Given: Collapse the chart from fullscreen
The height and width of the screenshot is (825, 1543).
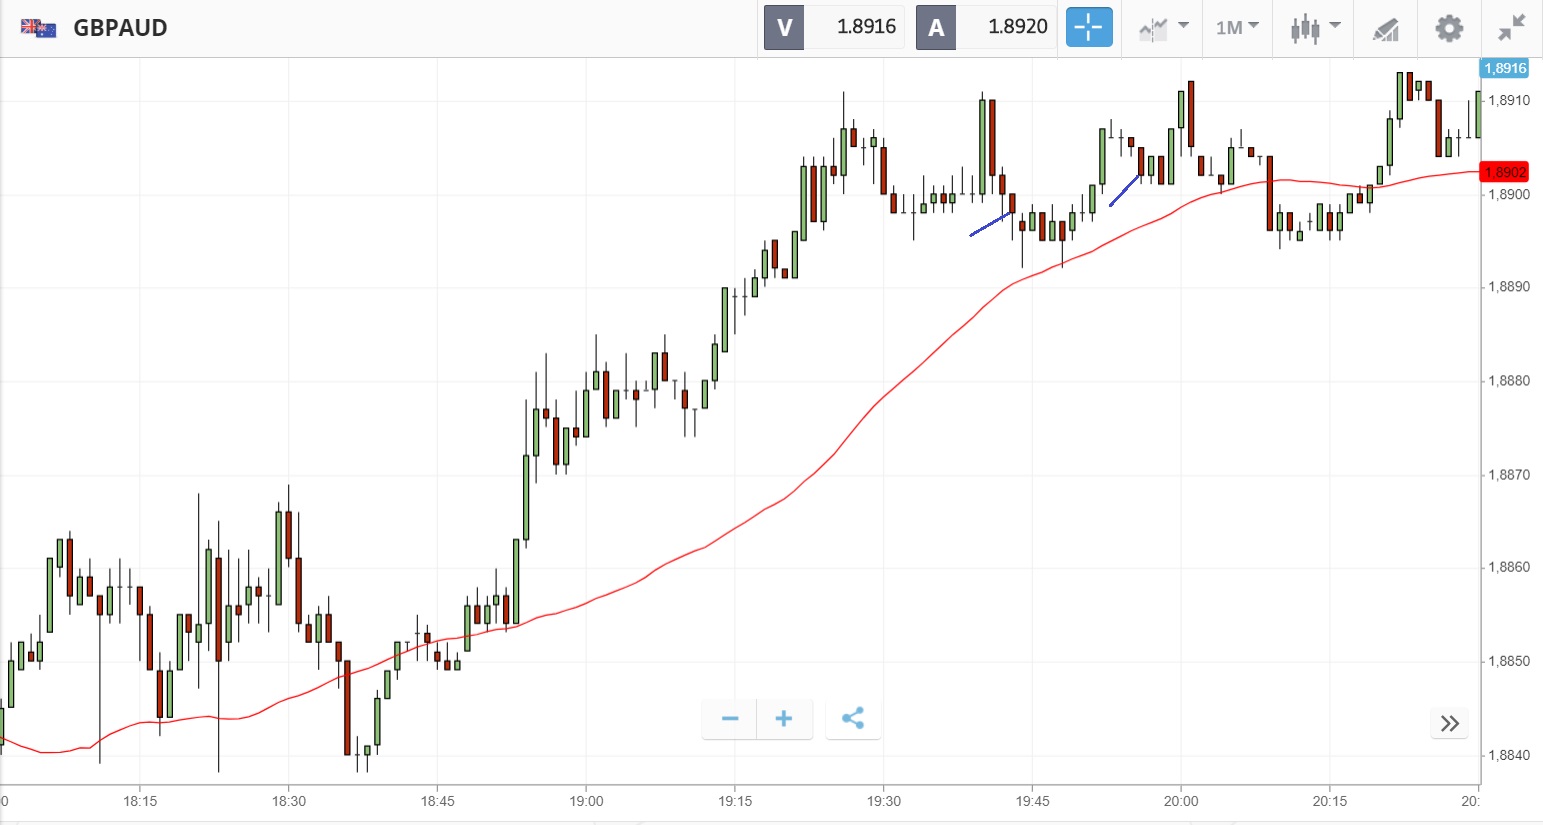Looking at the screenshot, I should (1512, 27).
